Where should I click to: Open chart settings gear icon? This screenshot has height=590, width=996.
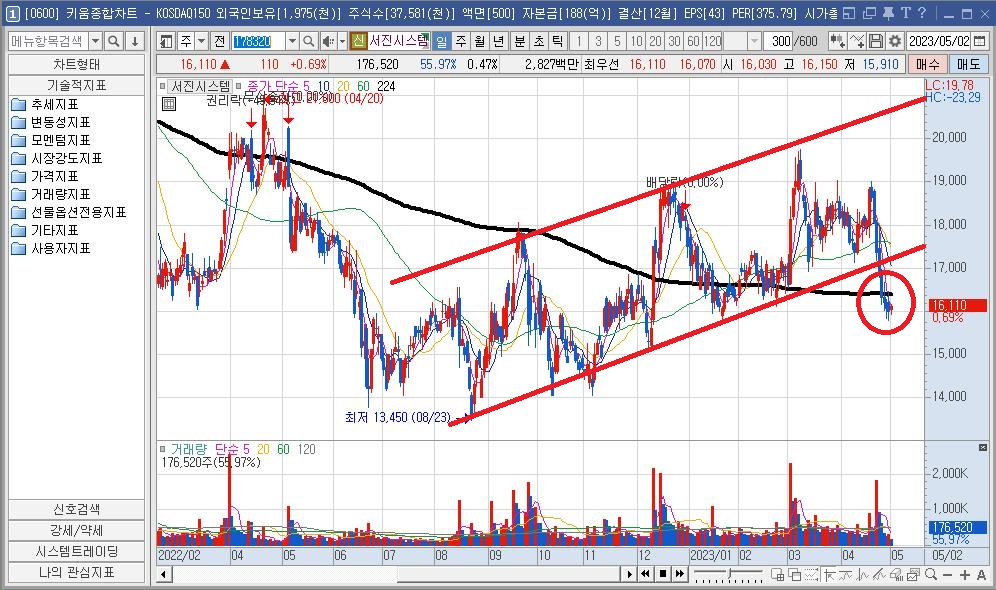point(894,42)
